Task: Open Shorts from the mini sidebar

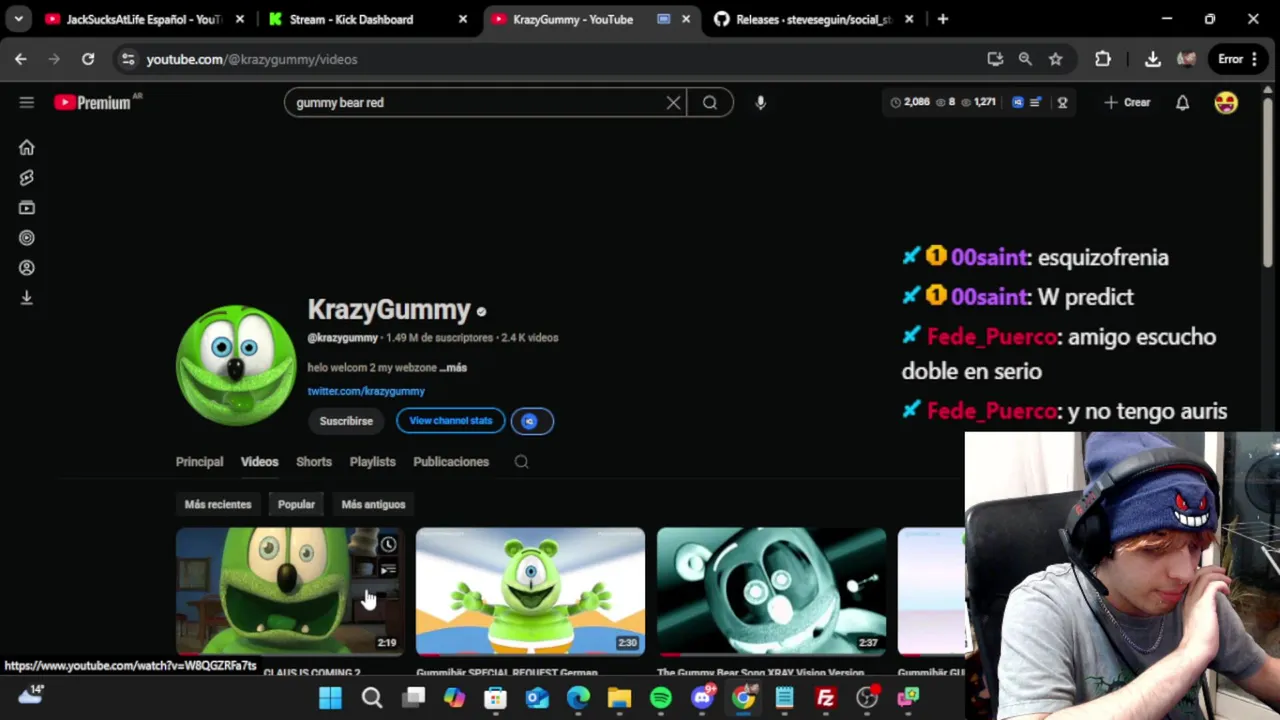Action: point(27,178)
